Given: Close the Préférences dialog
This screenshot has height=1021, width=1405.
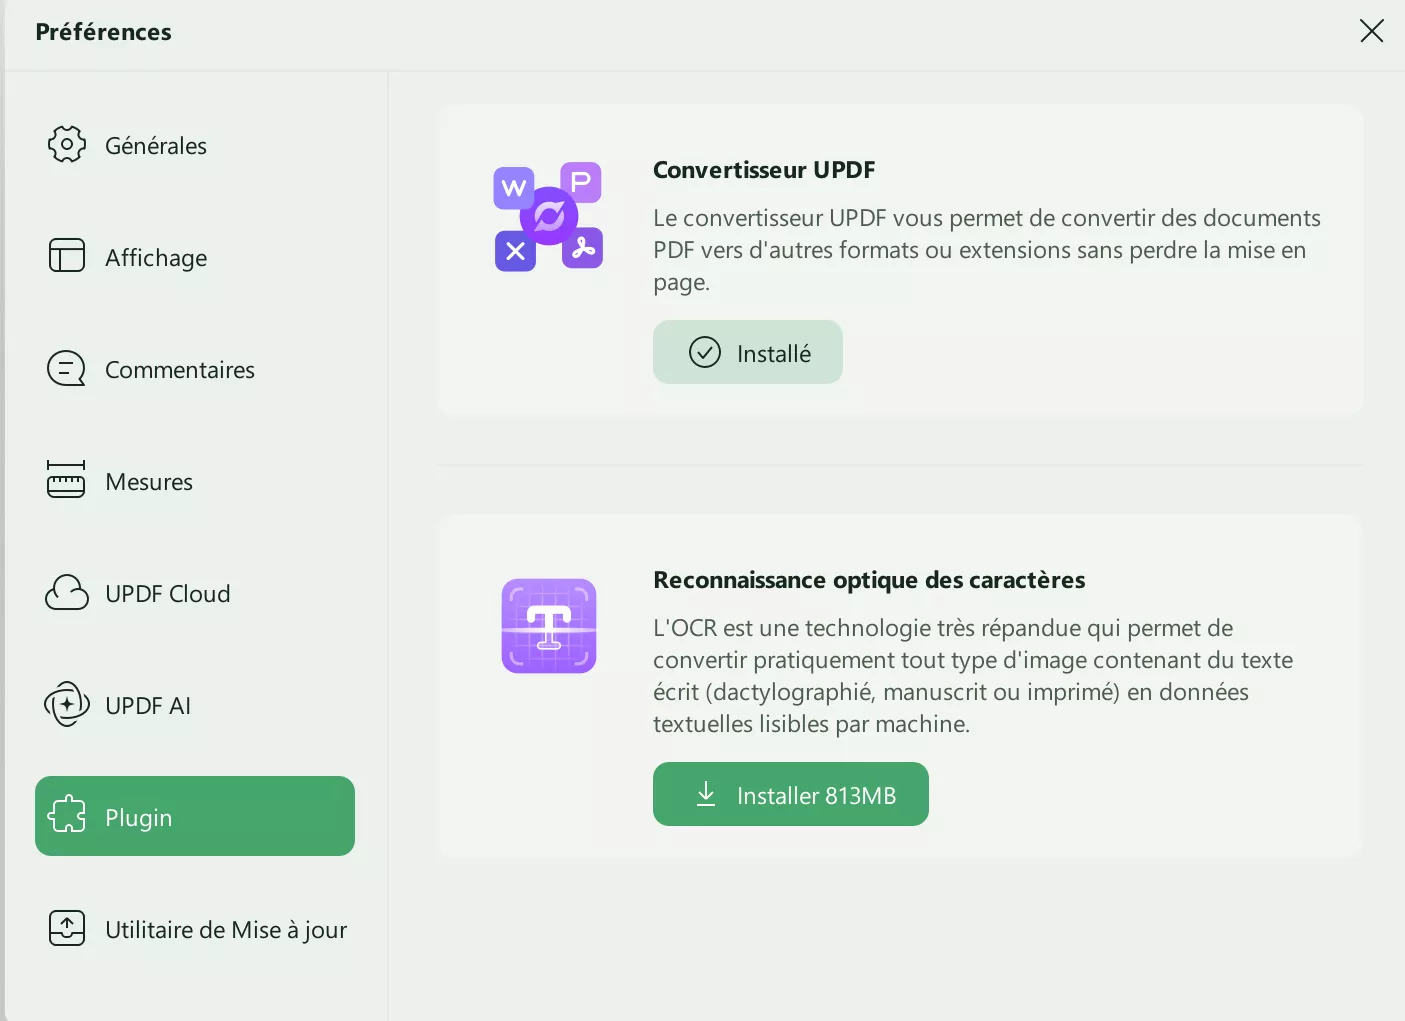Looking at the screenshot, I should coord(1371,31).
